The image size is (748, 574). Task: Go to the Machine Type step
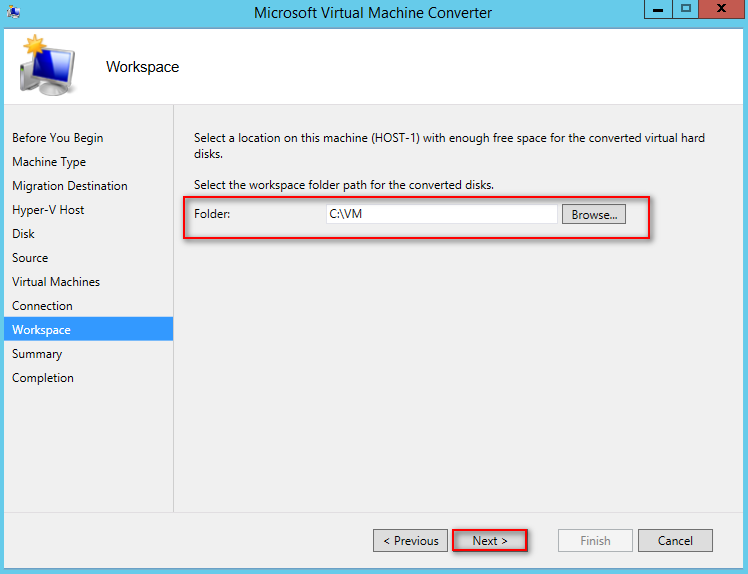click(x=49, y=162)
